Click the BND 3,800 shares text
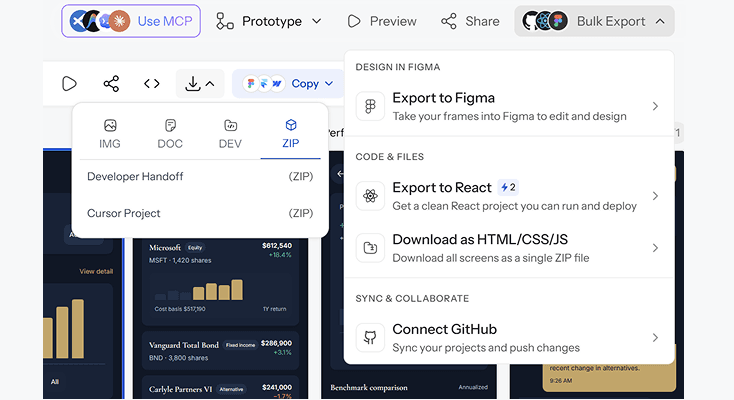The image size is (734, 400). click(x=178, y=358)
